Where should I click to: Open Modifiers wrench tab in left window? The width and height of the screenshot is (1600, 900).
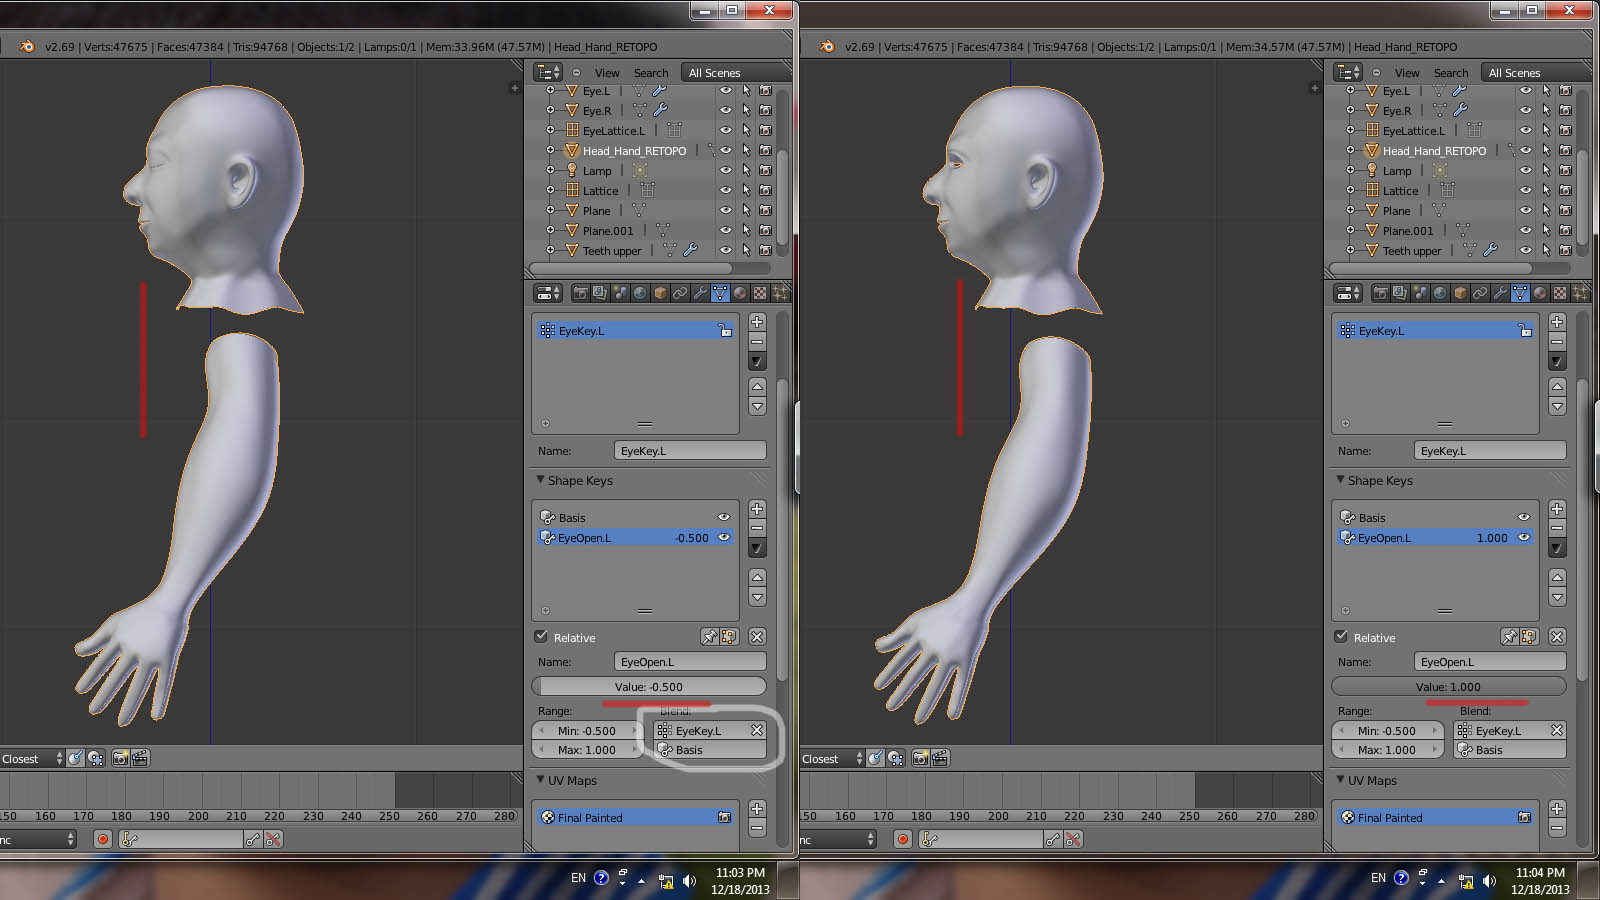pos(700,293)
